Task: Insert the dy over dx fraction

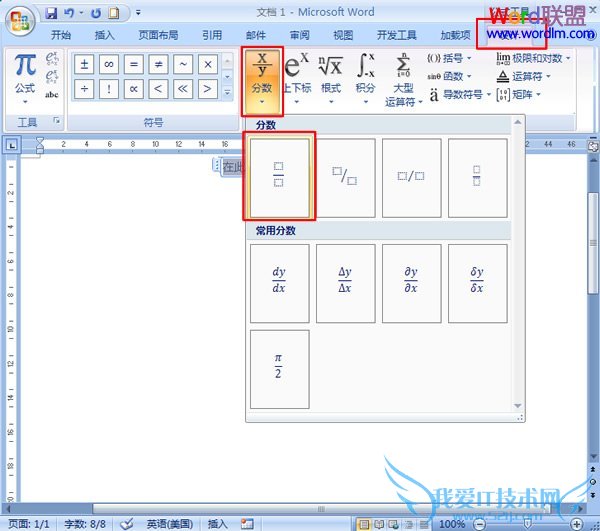Action: tap(279, 283)
